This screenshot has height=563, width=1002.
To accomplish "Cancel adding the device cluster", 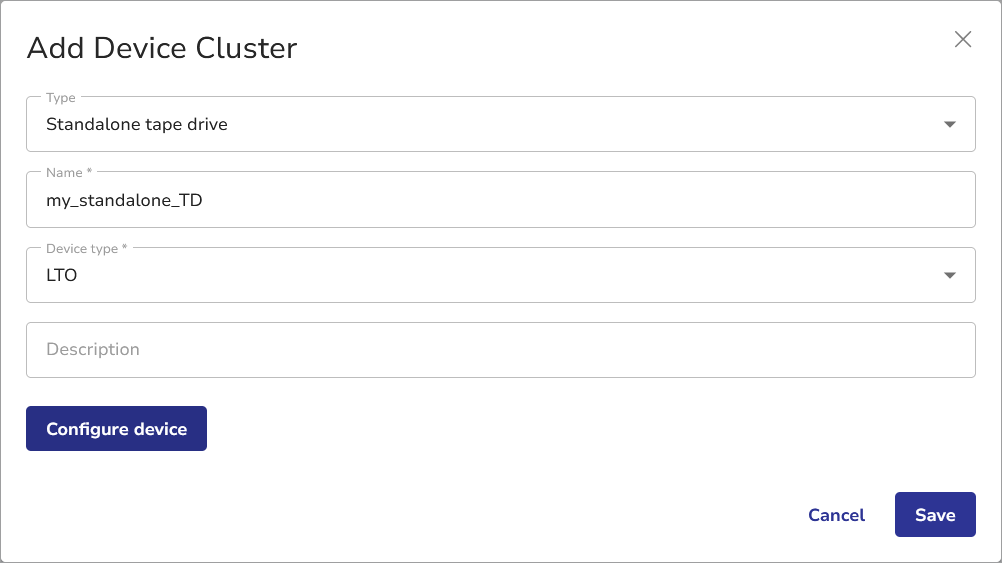I will 836,515.
